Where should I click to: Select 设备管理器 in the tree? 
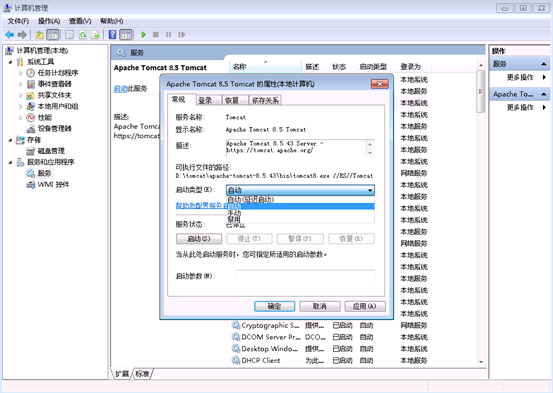(x=54, y=128)
